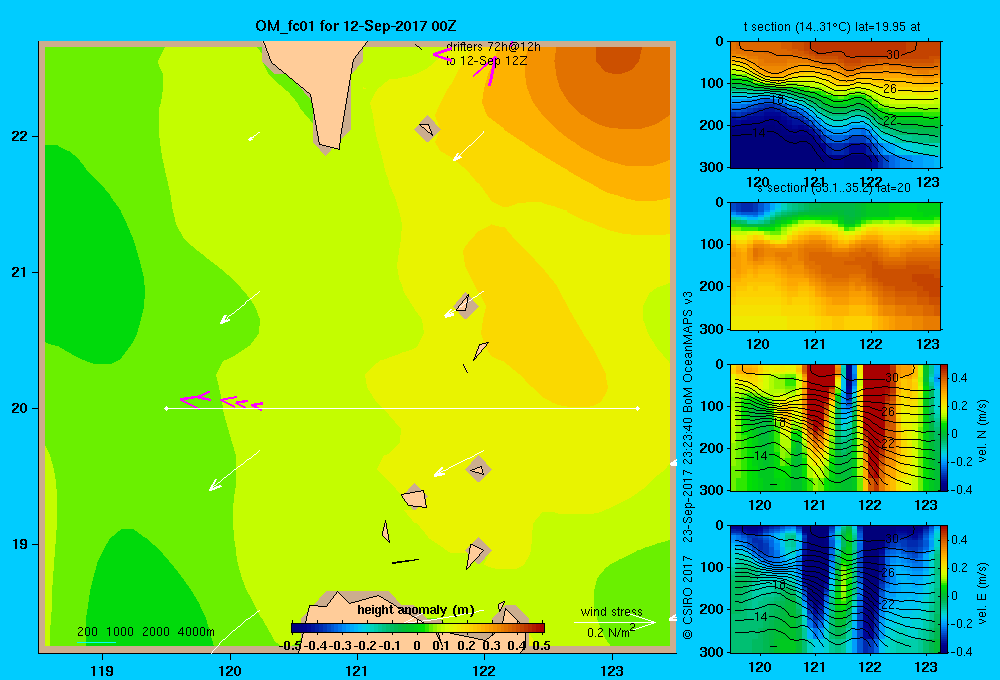Click the wind stress reference arrow
The width and height of the screenshot is (1000, 680).
point(615,622)
